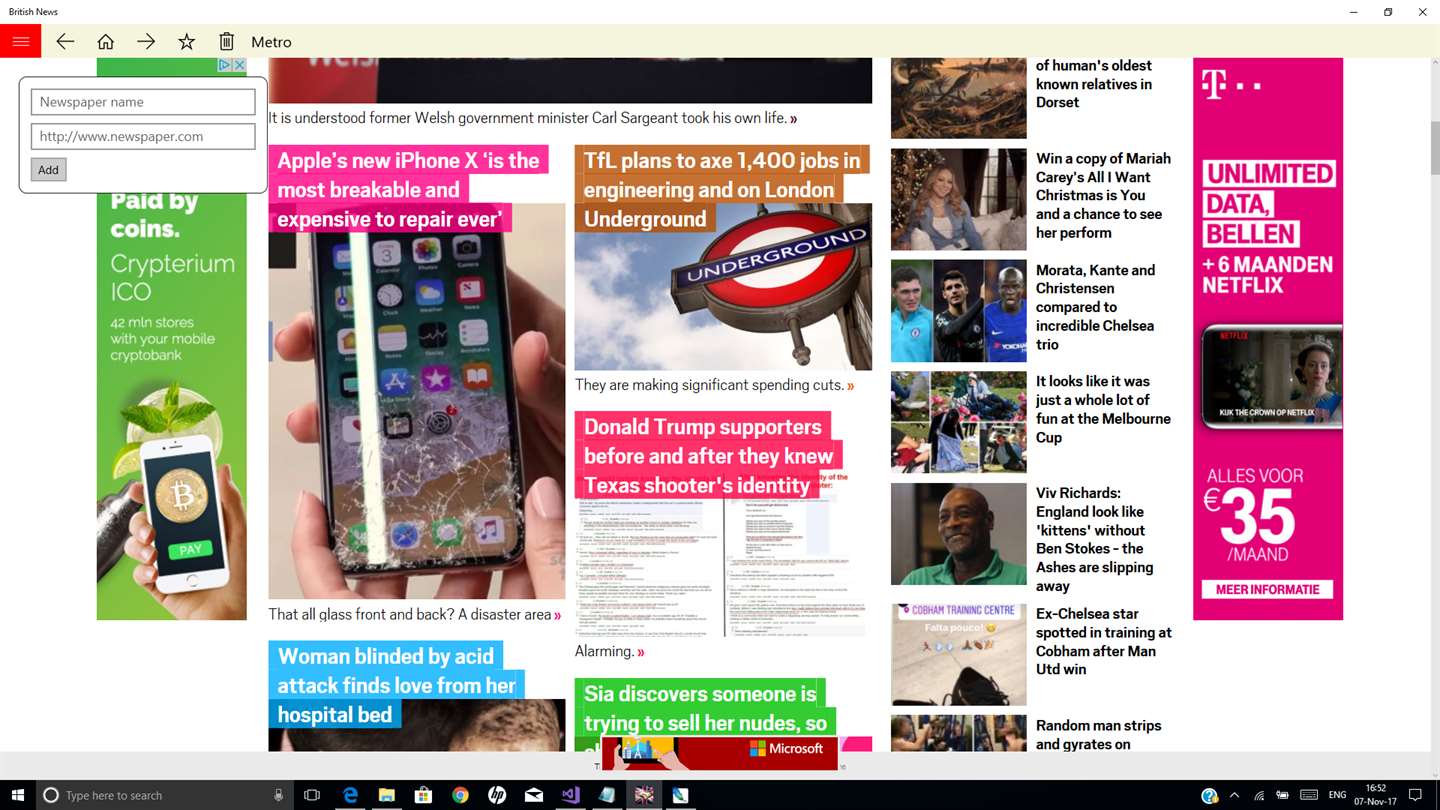The width and height of the screenshot is (1440, 810).
Task: Launch Microsoft Edge from taskbar
Action: pos(350,795)
